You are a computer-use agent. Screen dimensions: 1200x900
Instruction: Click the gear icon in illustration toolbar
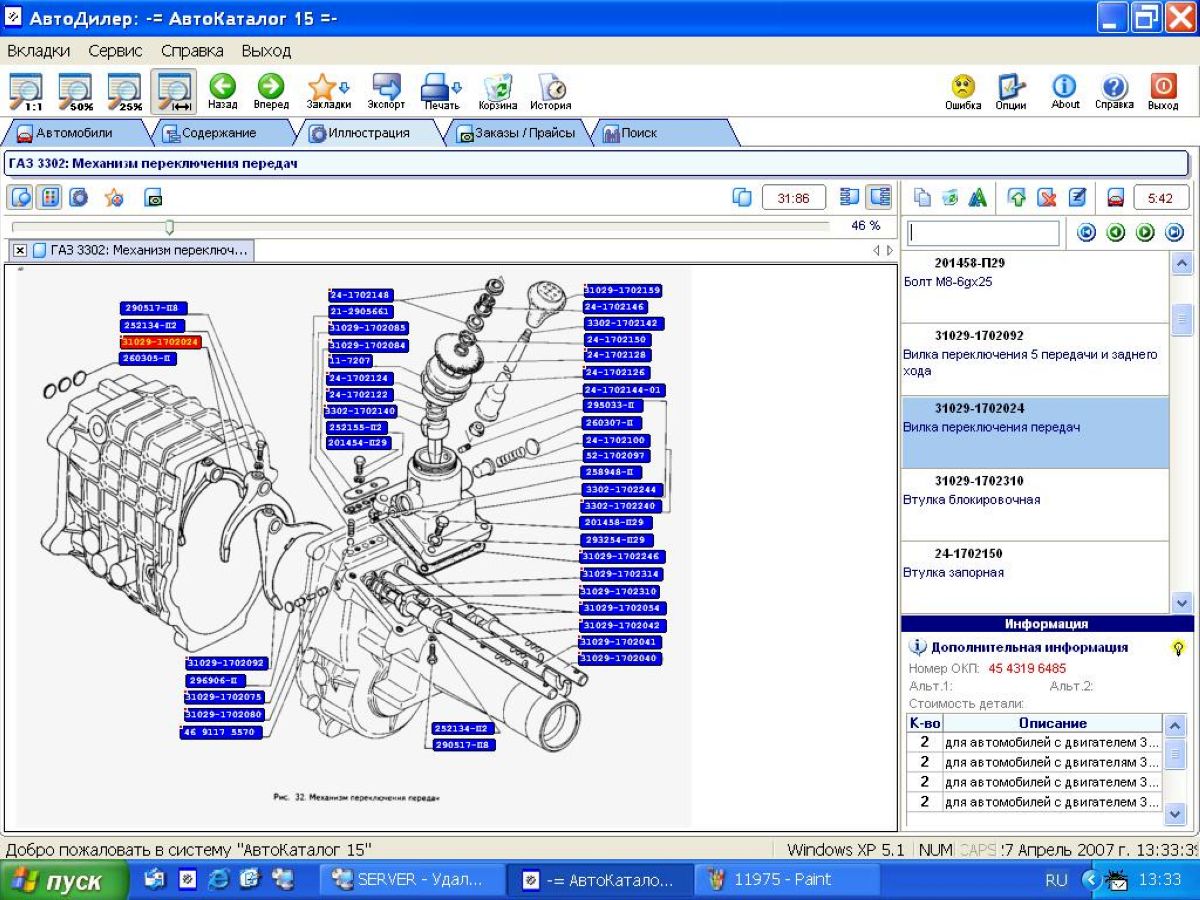tap(78, 197)
